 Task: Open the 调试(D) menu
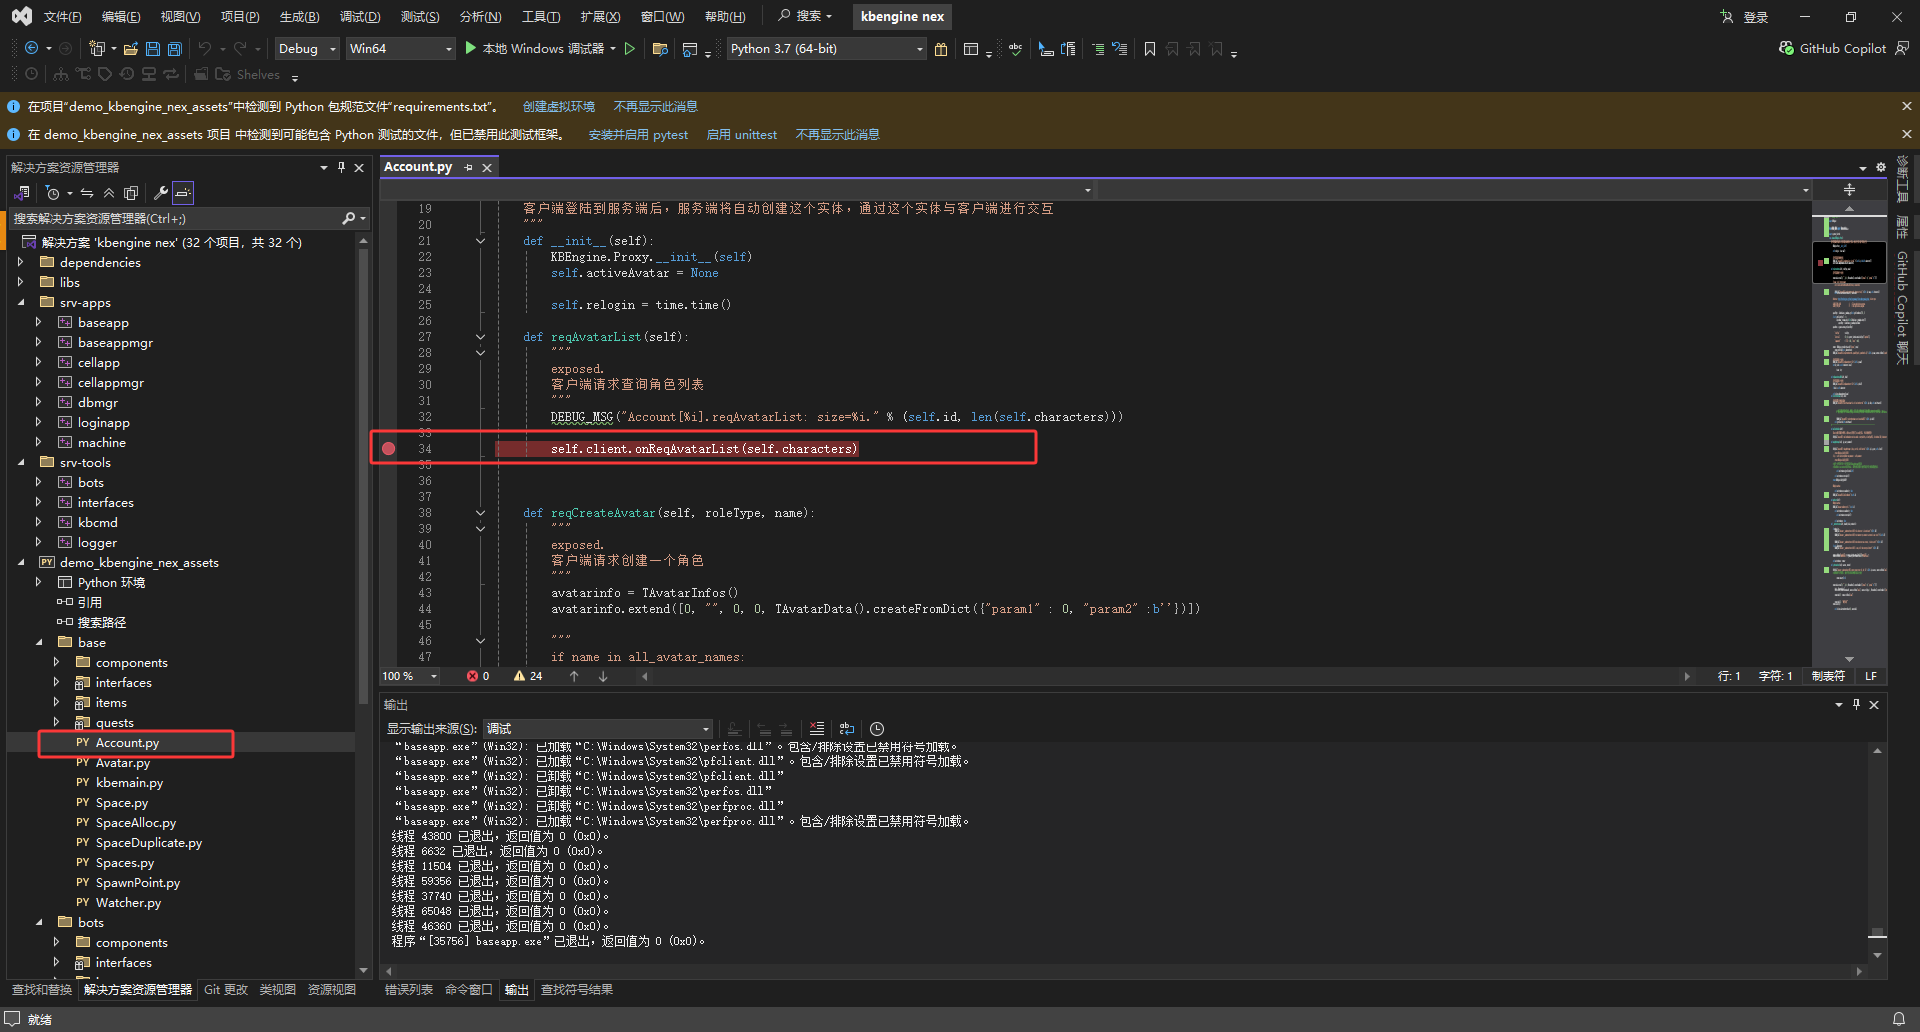[x=359, y=17]
